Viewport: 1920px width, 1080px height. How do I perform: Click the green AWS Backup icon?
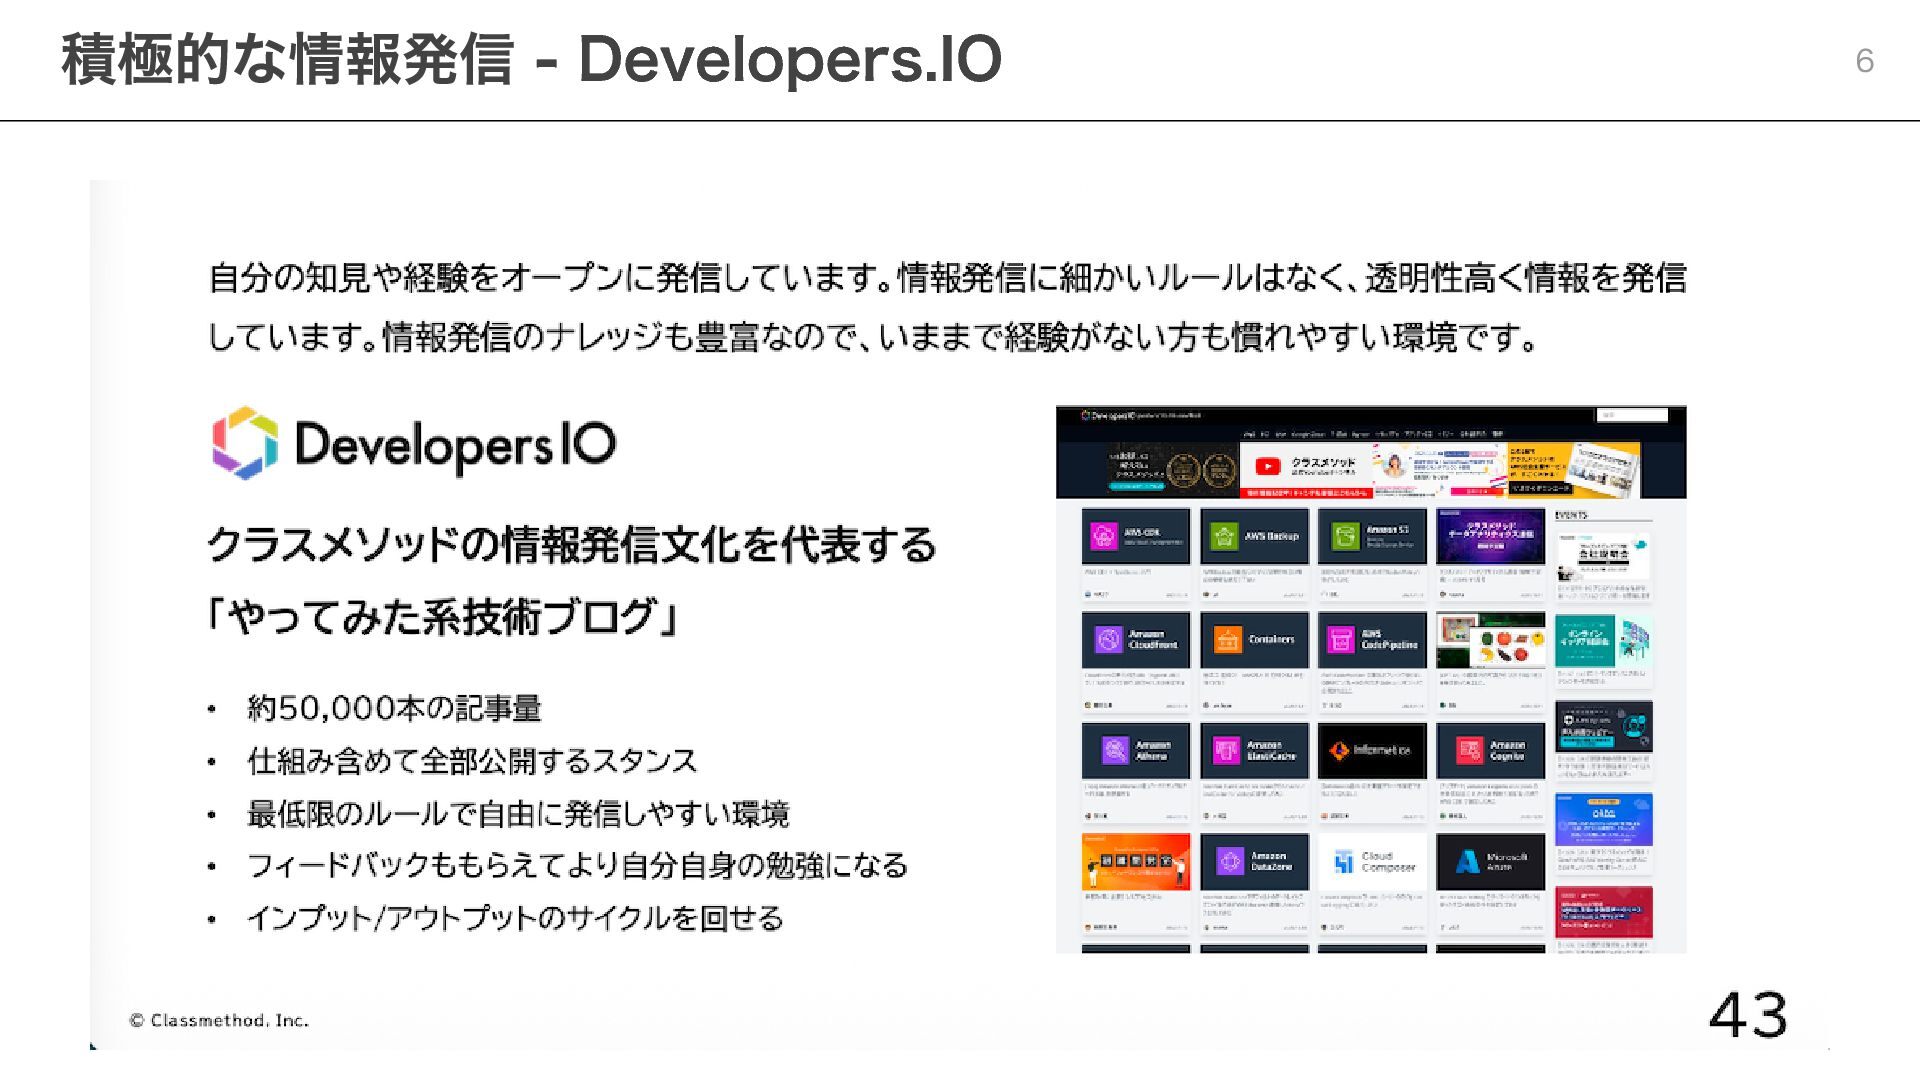coord(1223,536)
